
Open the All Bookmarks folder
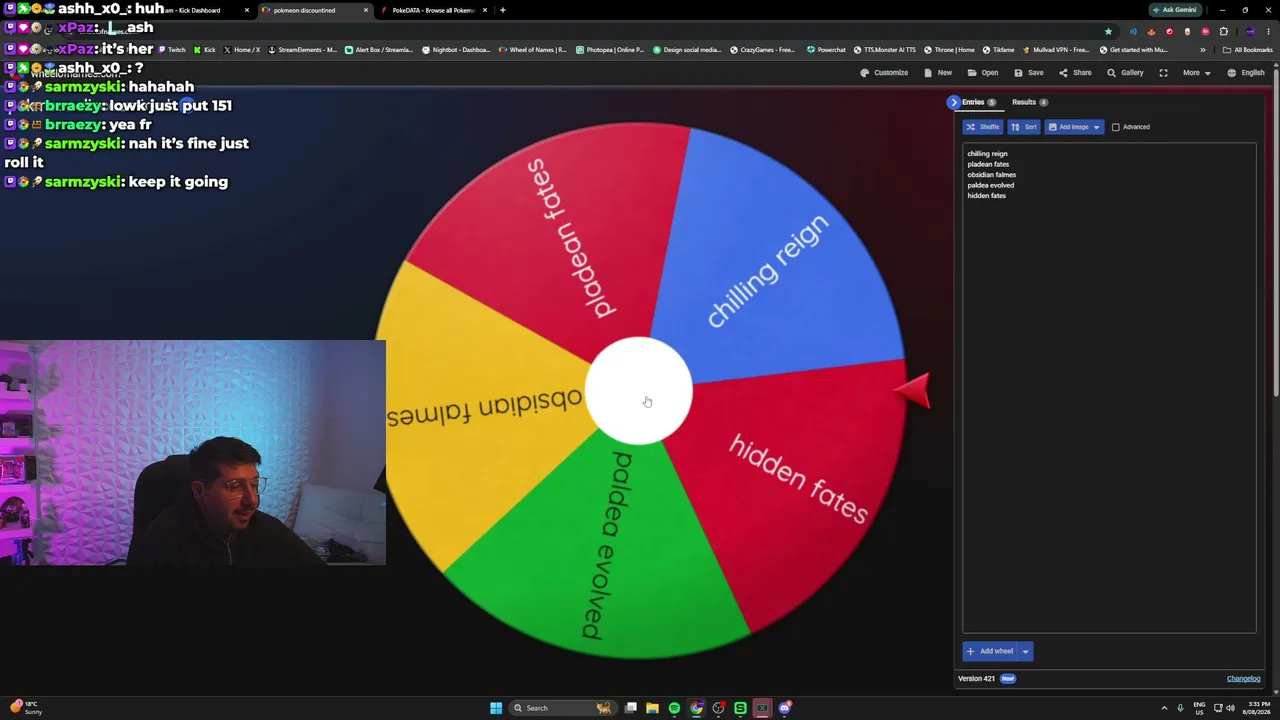click(x=1247, y=50)
